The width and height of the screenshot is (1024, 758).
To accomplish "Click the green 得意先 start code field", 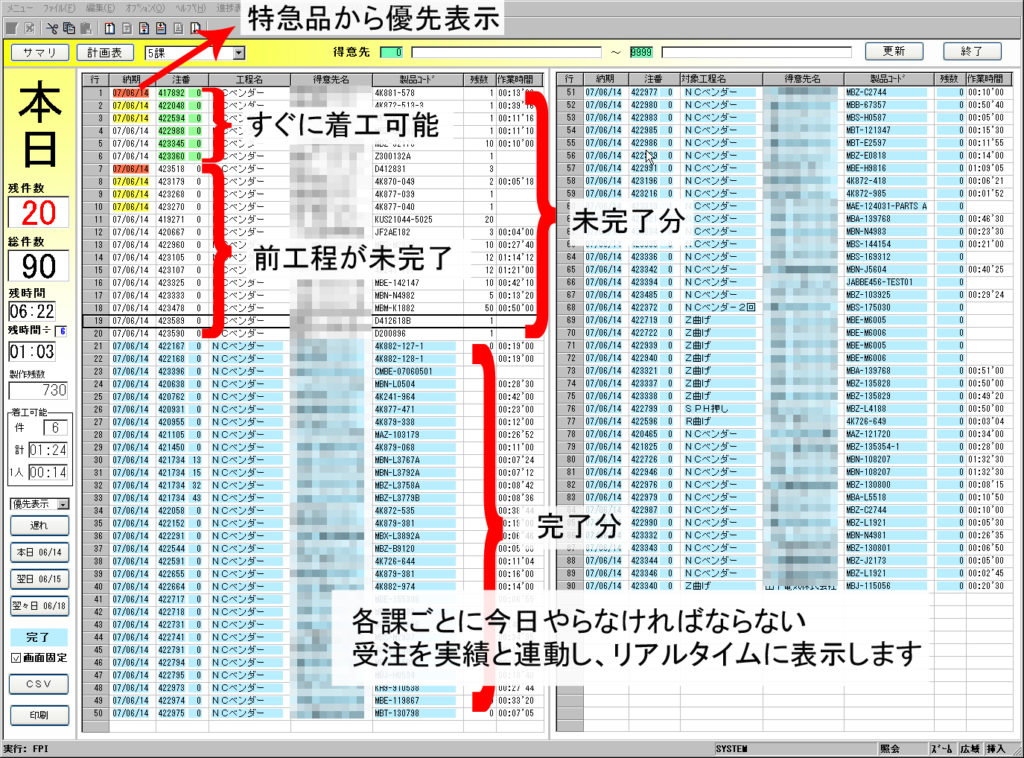I will tap(392, 52).
